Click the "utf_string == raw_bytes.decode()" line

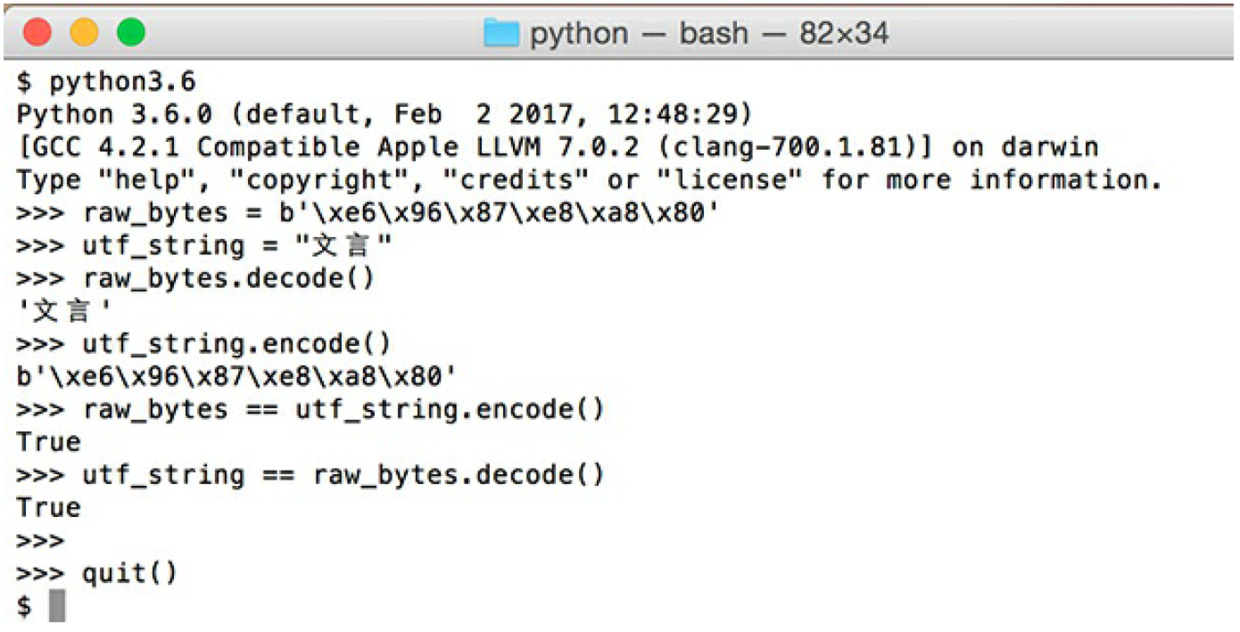point(311,474)
